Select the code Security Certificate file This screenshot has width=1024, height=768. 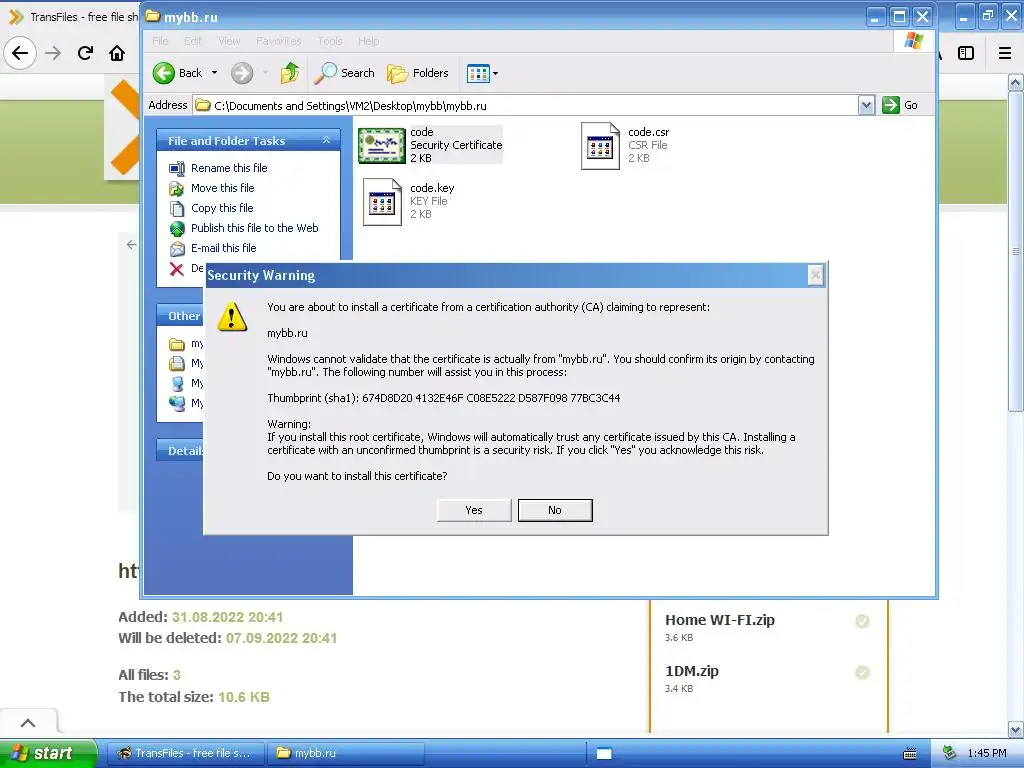click(x=430, y=145)
